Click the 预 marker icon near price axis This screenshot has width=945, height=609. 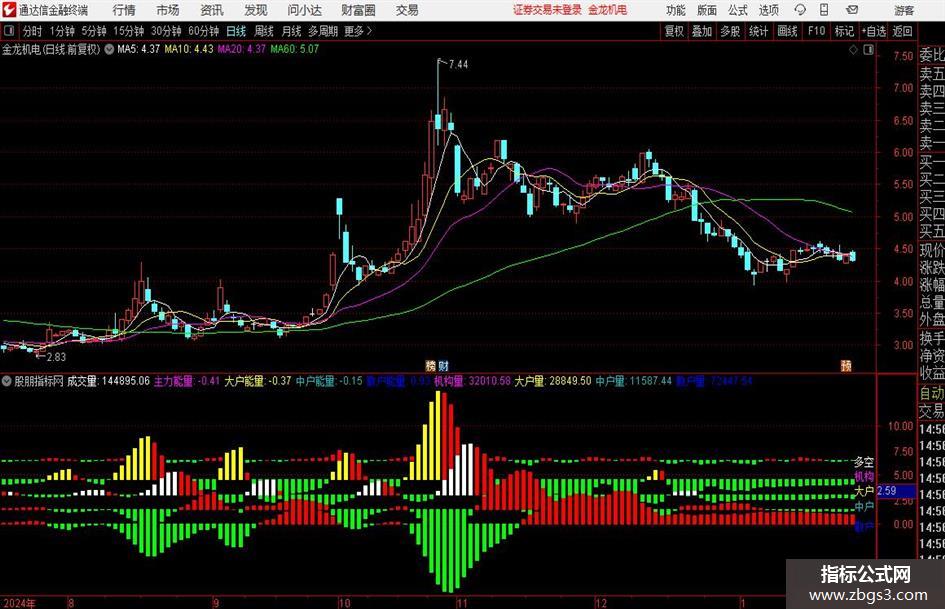point(846,365)
